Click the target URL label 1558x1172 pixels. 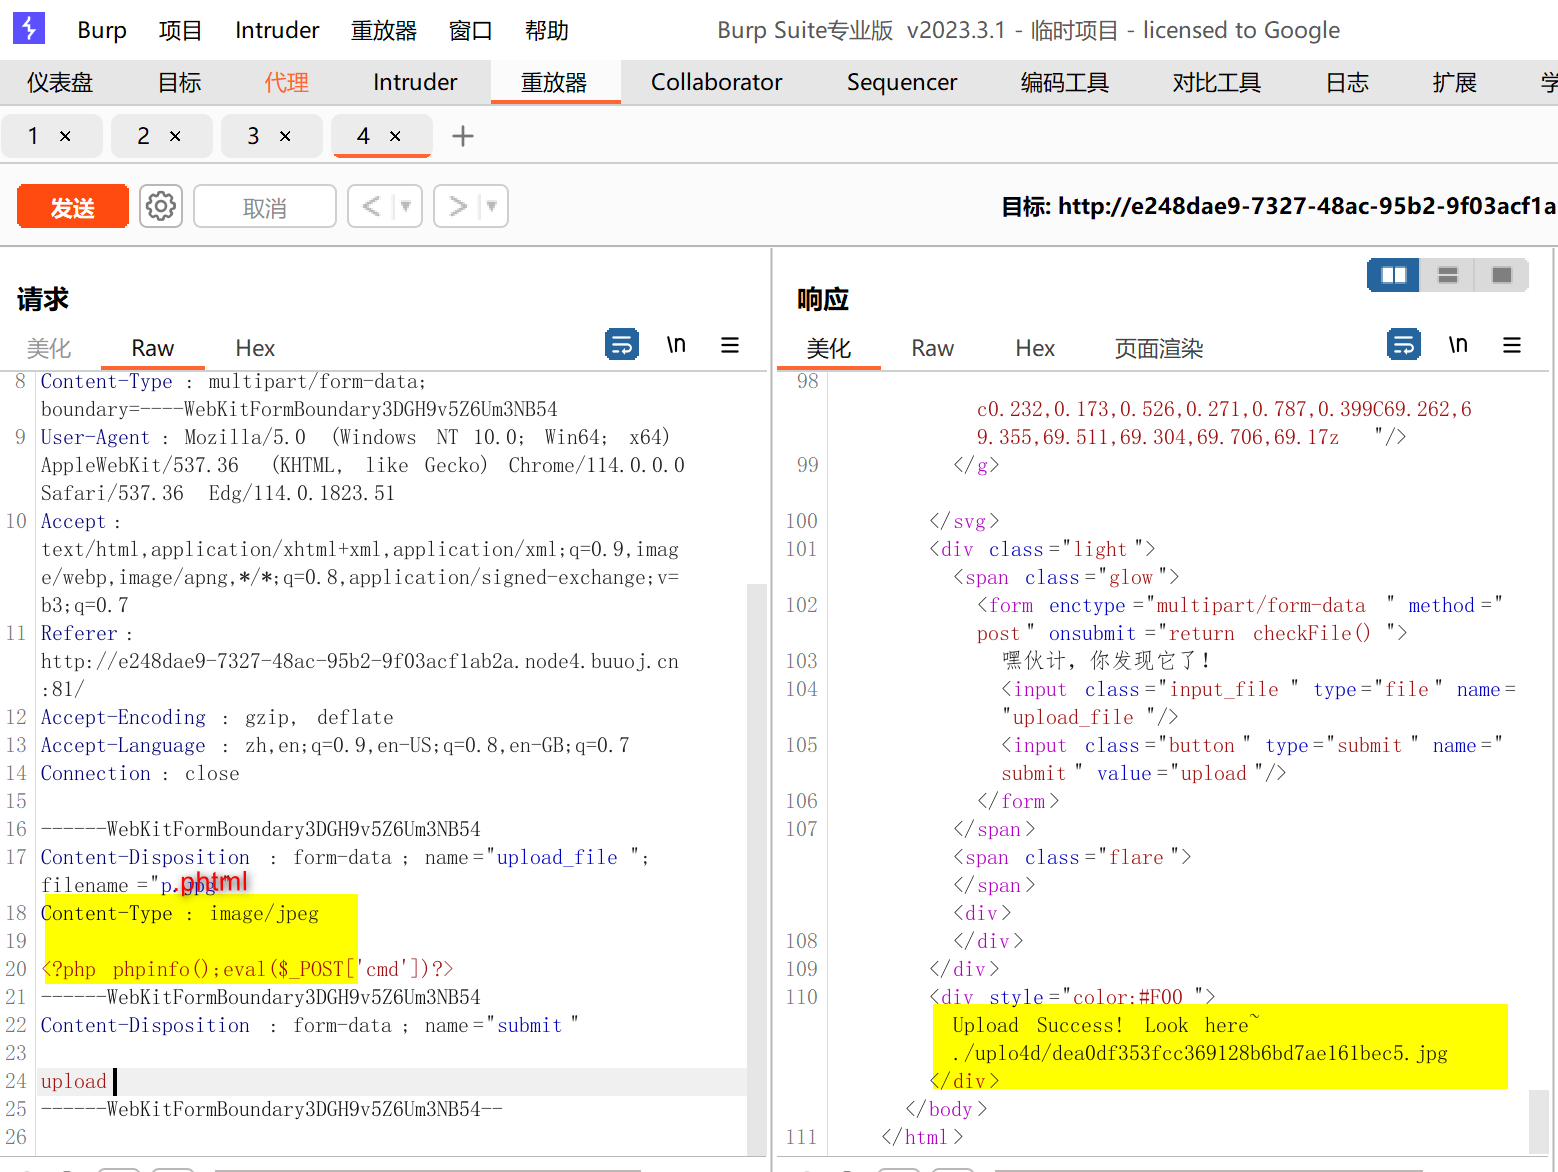[x=1278, y=206]
